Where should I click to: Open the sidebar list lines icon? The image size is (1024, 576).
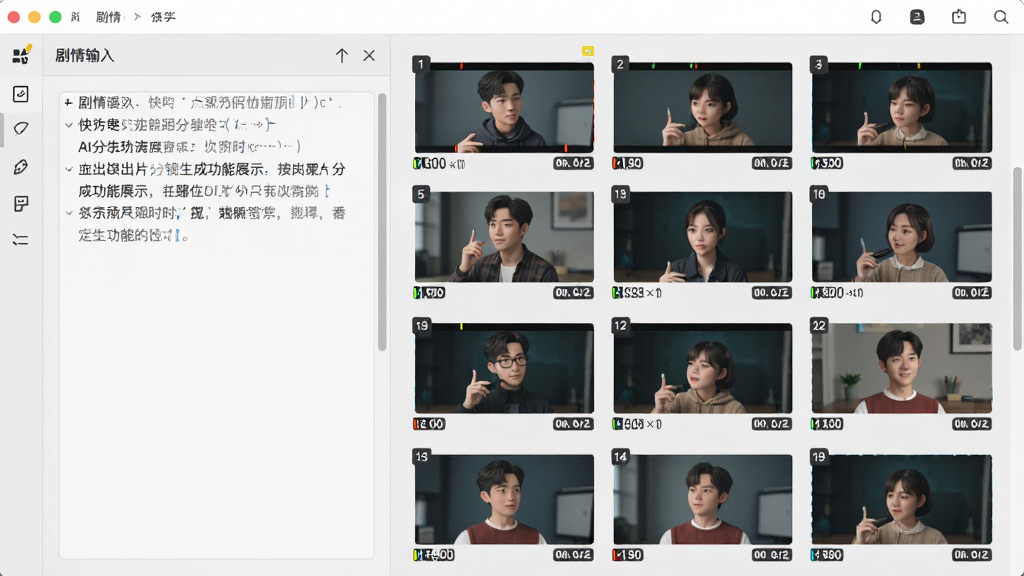click(20, 240)
